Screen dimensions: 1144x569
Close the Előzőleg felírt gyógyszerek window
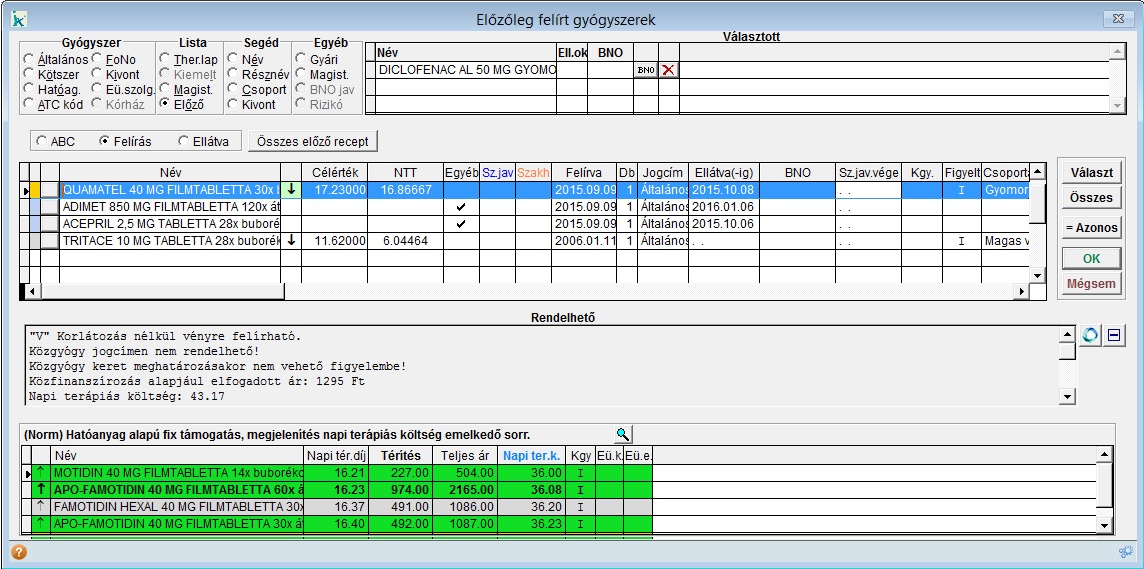1118,19
